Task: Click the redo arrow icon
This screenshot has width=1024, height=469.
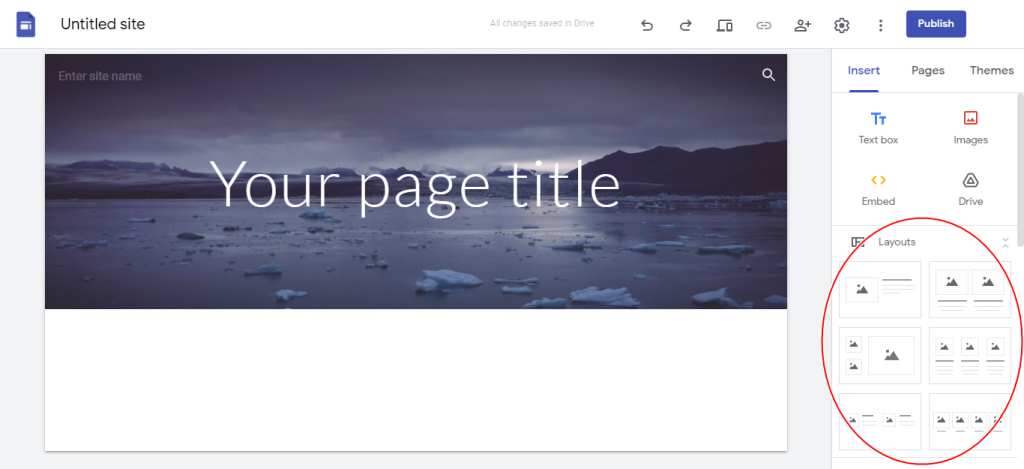Action: (x=686, y=25)
